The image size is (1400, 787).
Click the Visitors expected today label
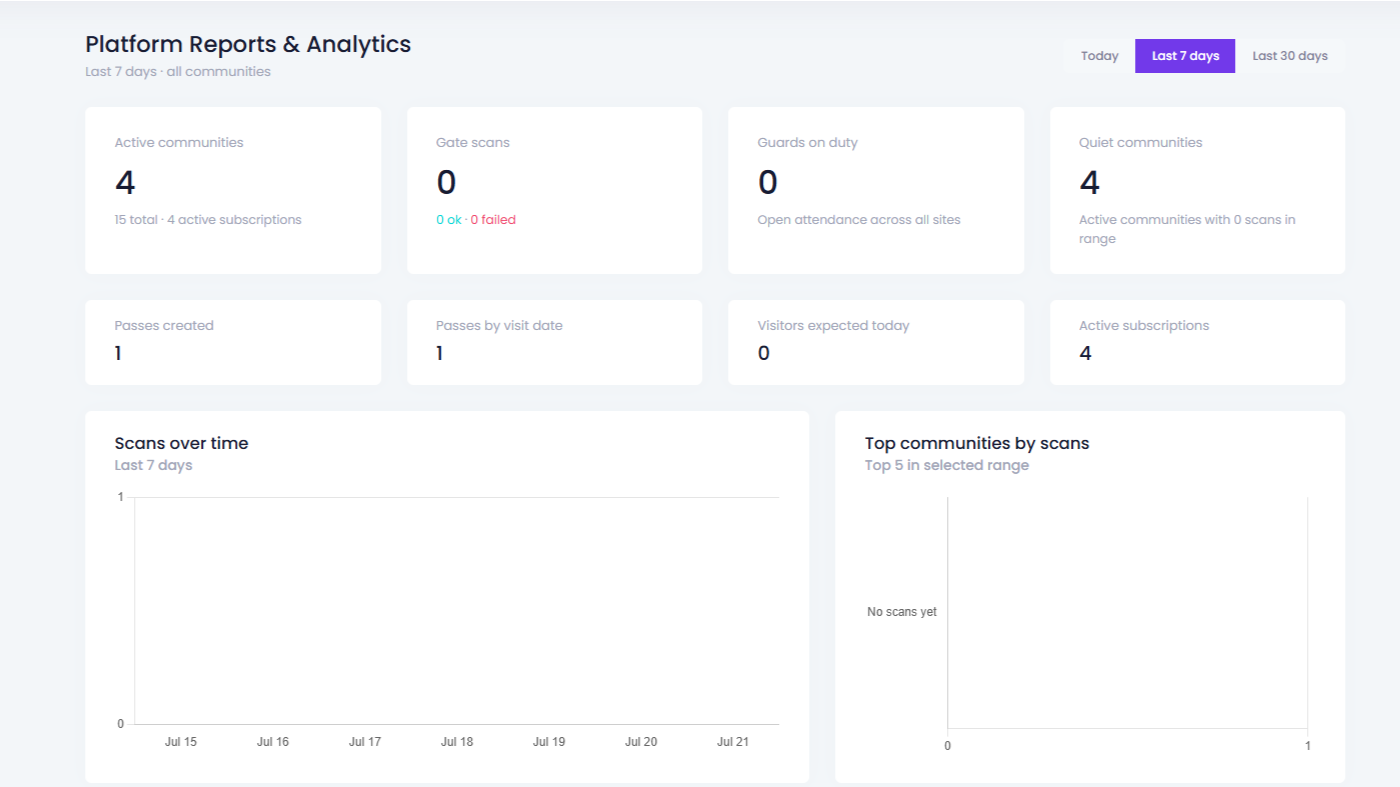point(833,326)
